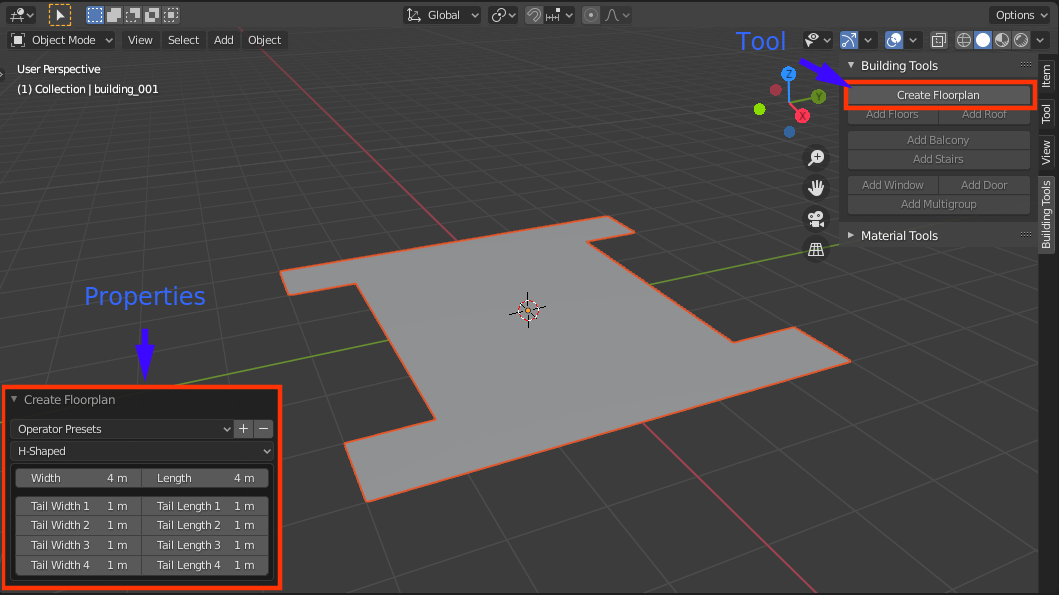Click the Add Door button

click(984, 185)
